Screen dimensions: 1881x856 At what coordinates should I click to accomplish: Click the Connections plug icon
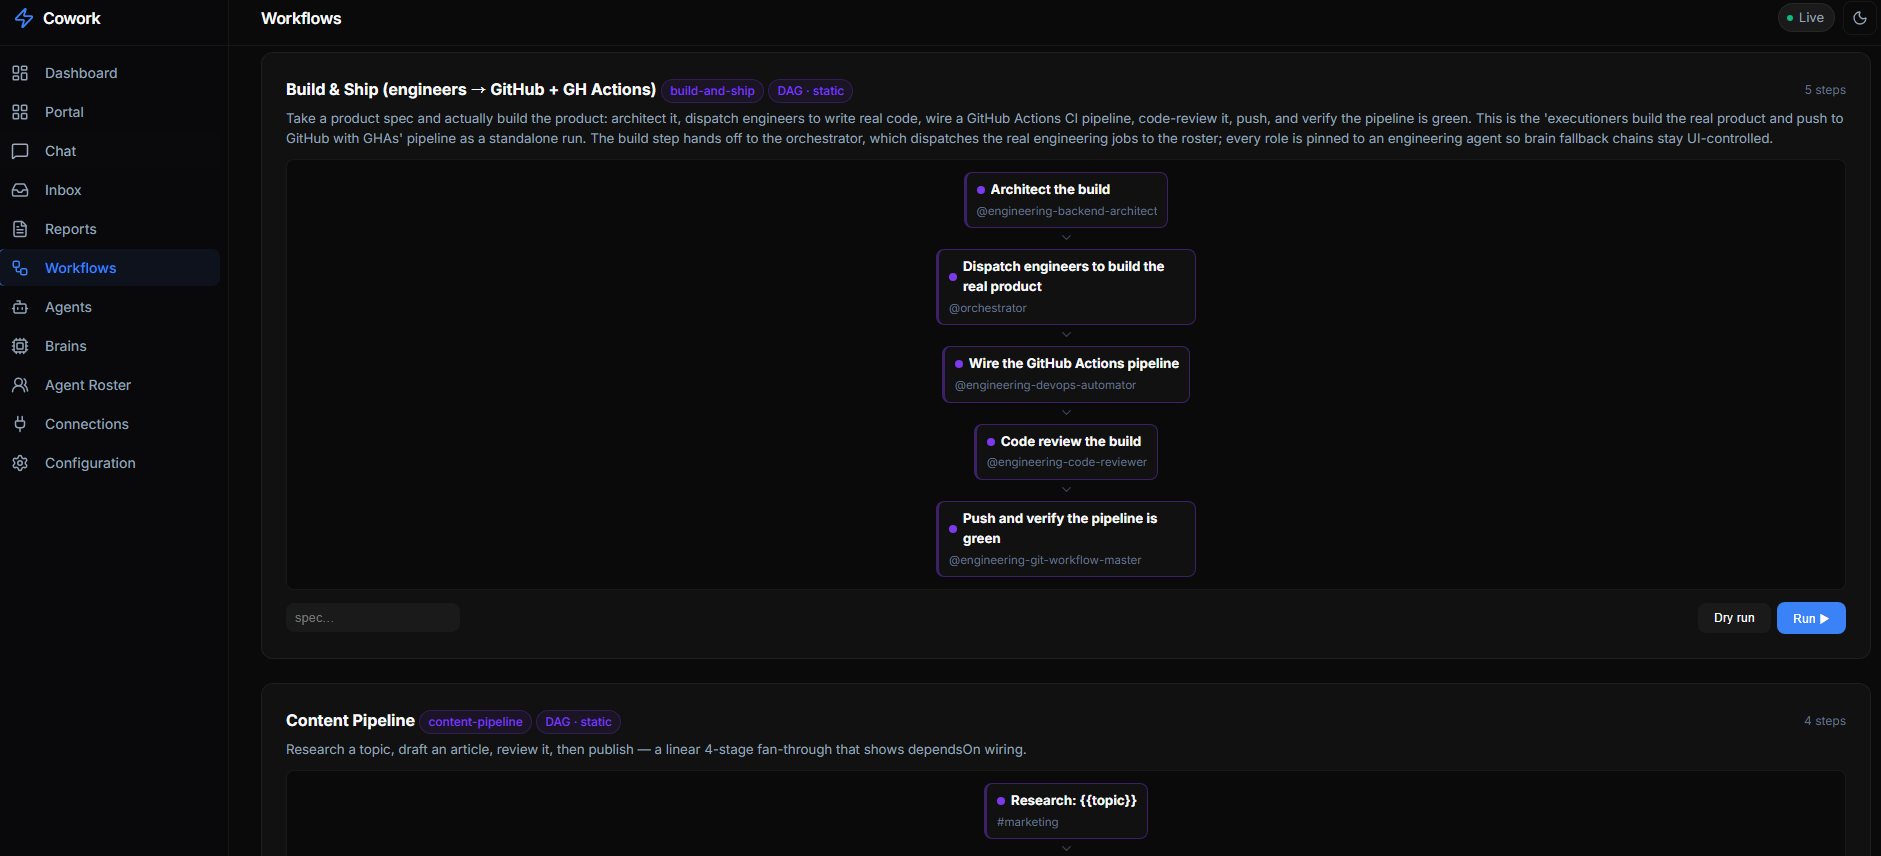coord(20,424)
